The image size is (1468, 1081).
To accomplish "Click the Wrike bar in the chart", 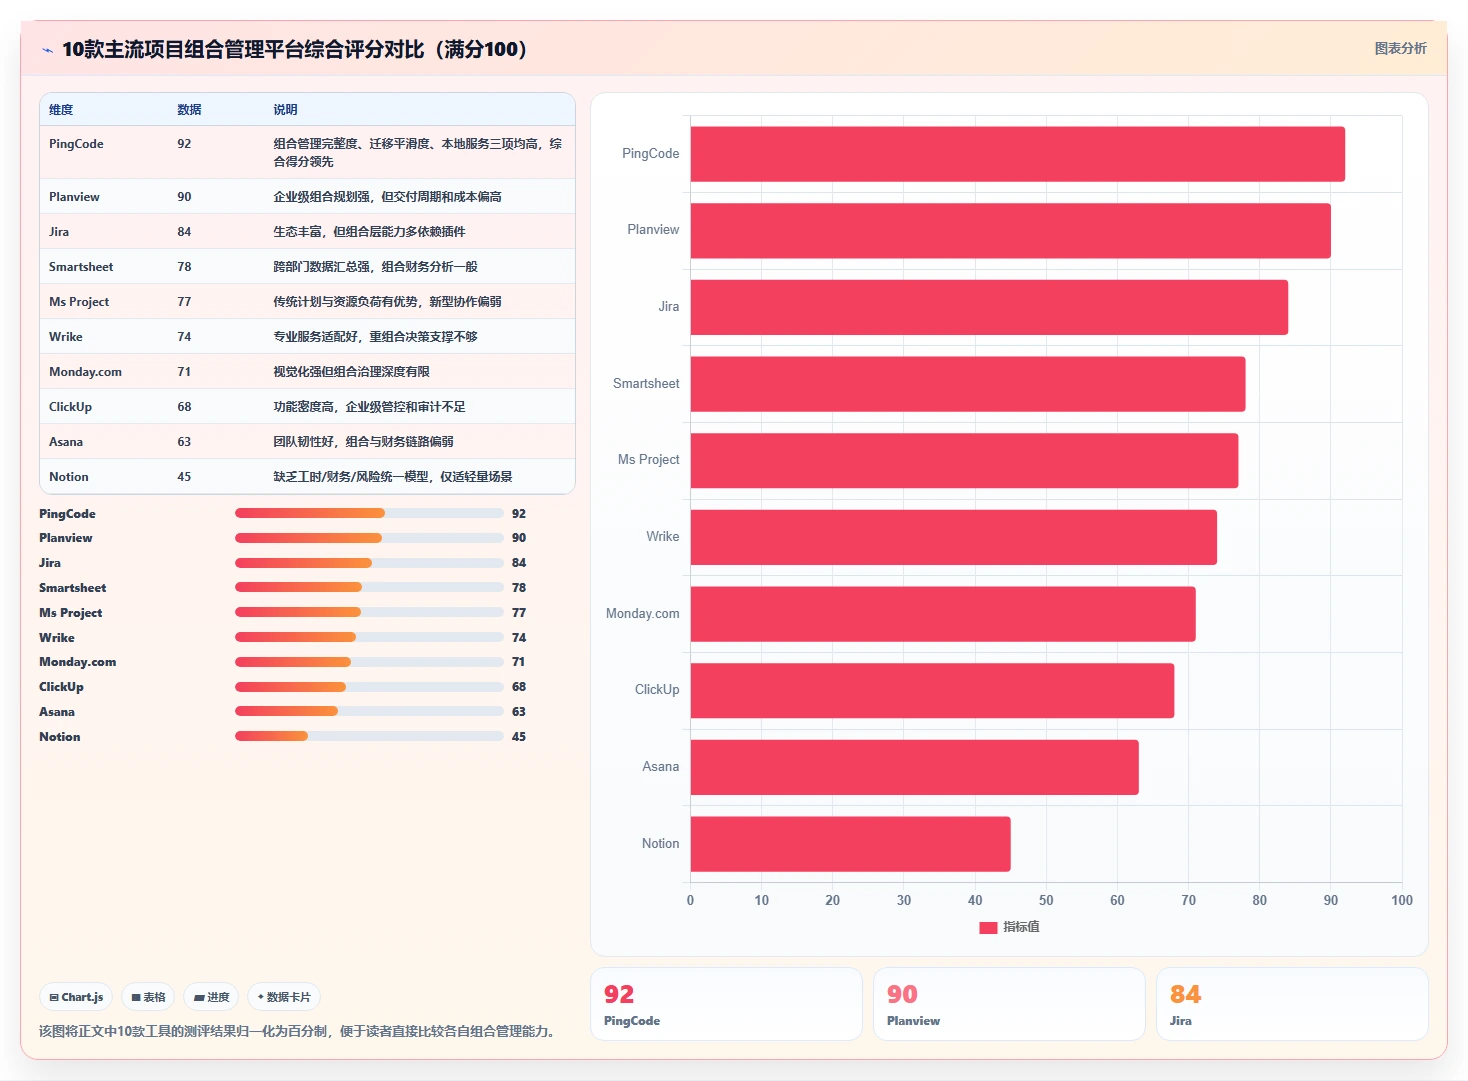I will (x=953, y=537).
